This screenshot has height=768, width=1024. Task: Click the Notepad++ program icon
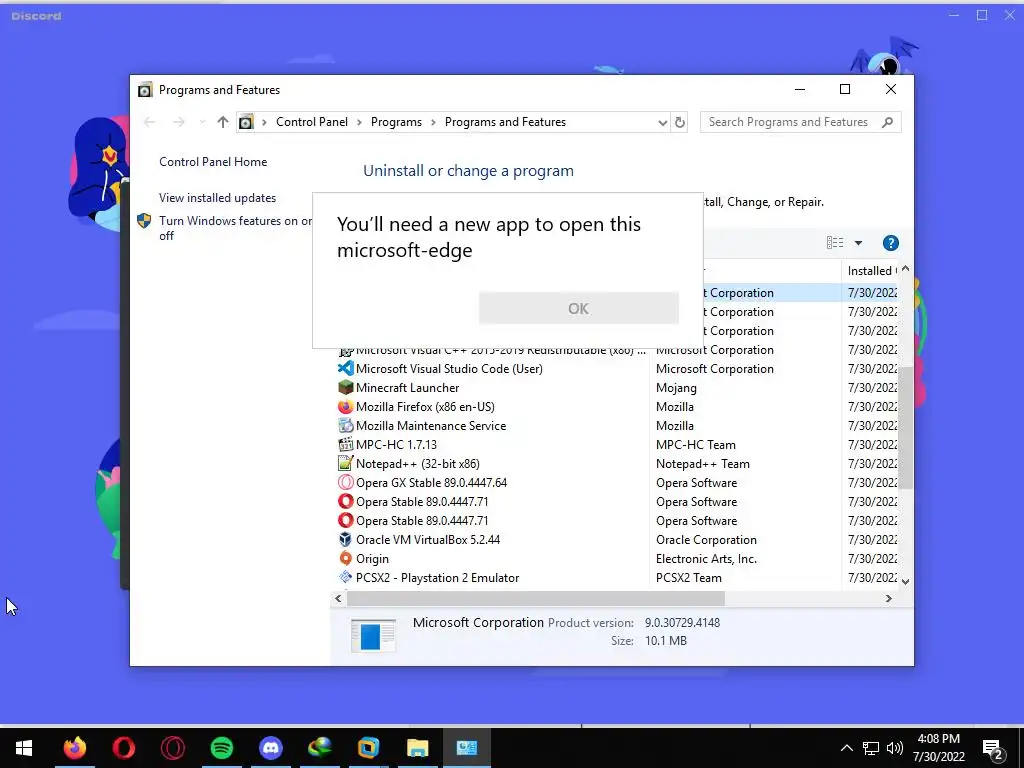[345, 463]
